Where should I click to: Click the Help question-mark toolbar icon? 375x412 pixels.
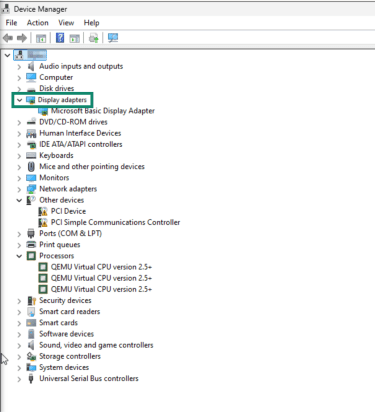(60, 38)
